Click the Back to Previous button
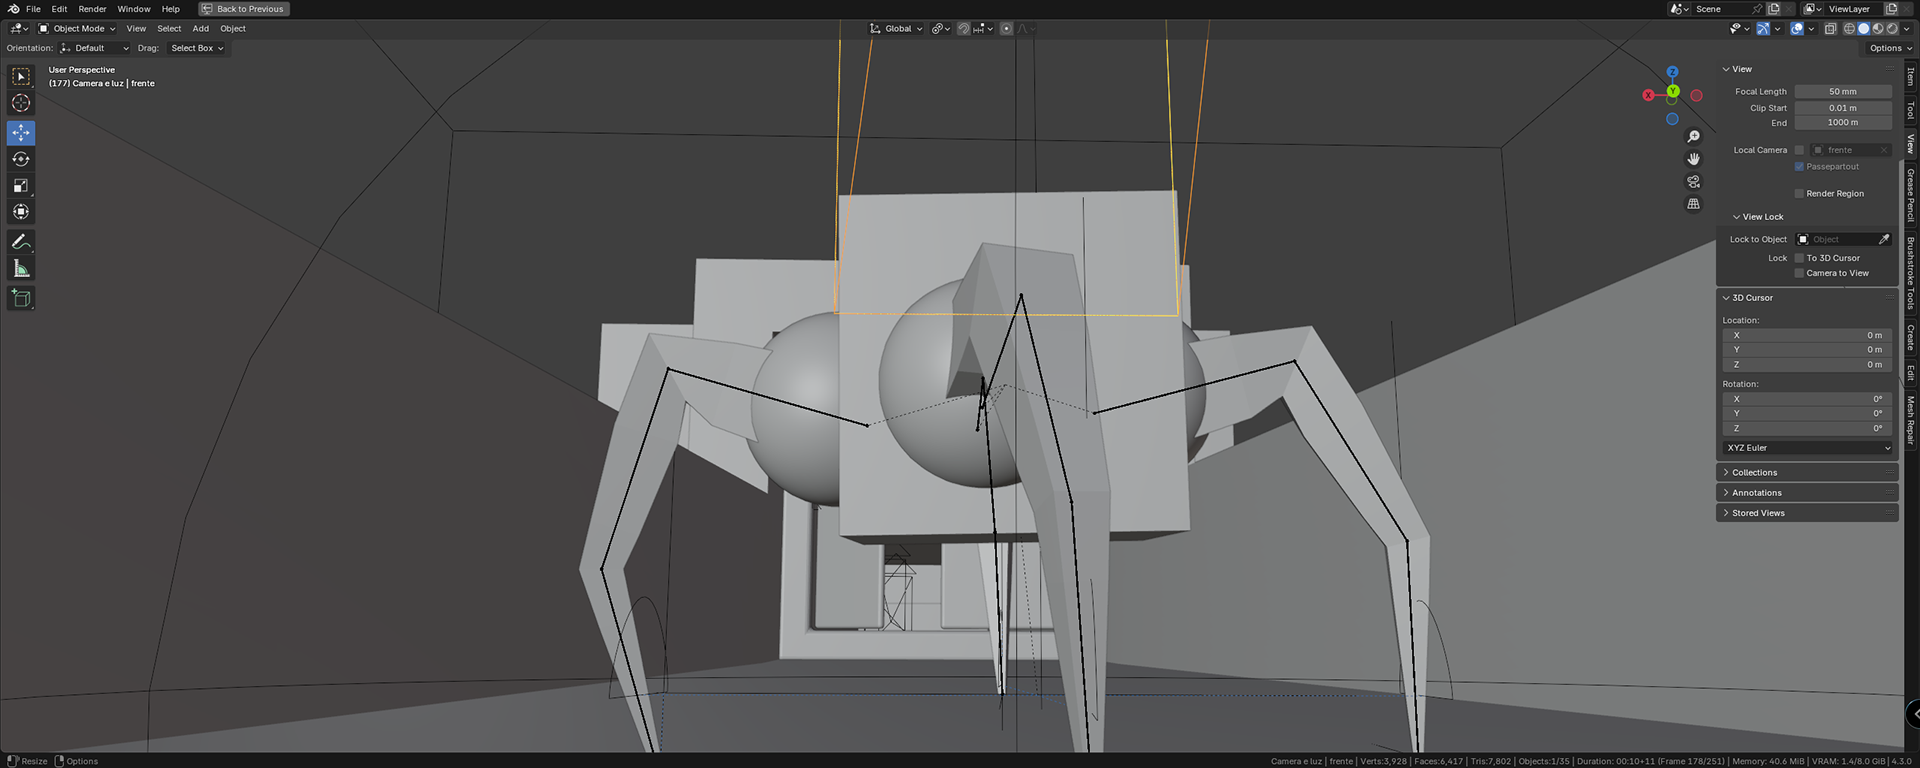This screenshot has width=1920, height=768. tap(244, 9)
